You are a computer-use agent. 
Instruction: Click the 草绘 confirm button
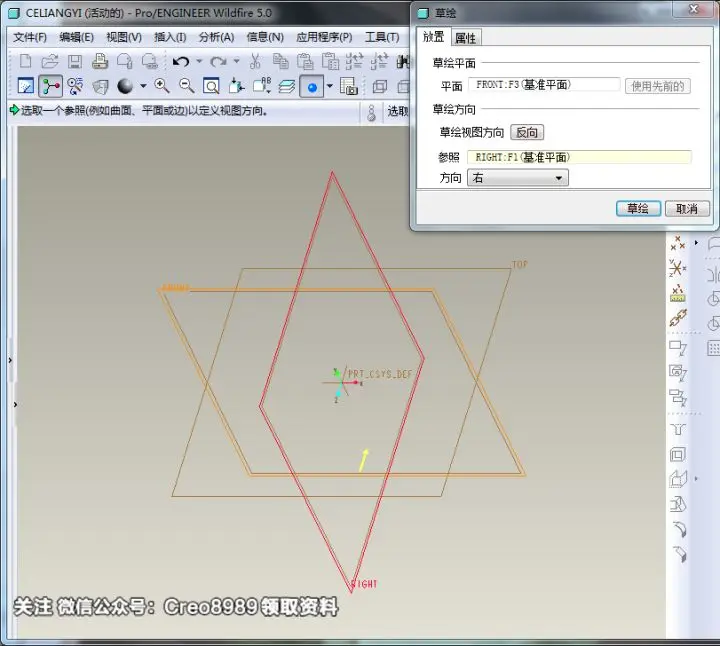(638, 208)
